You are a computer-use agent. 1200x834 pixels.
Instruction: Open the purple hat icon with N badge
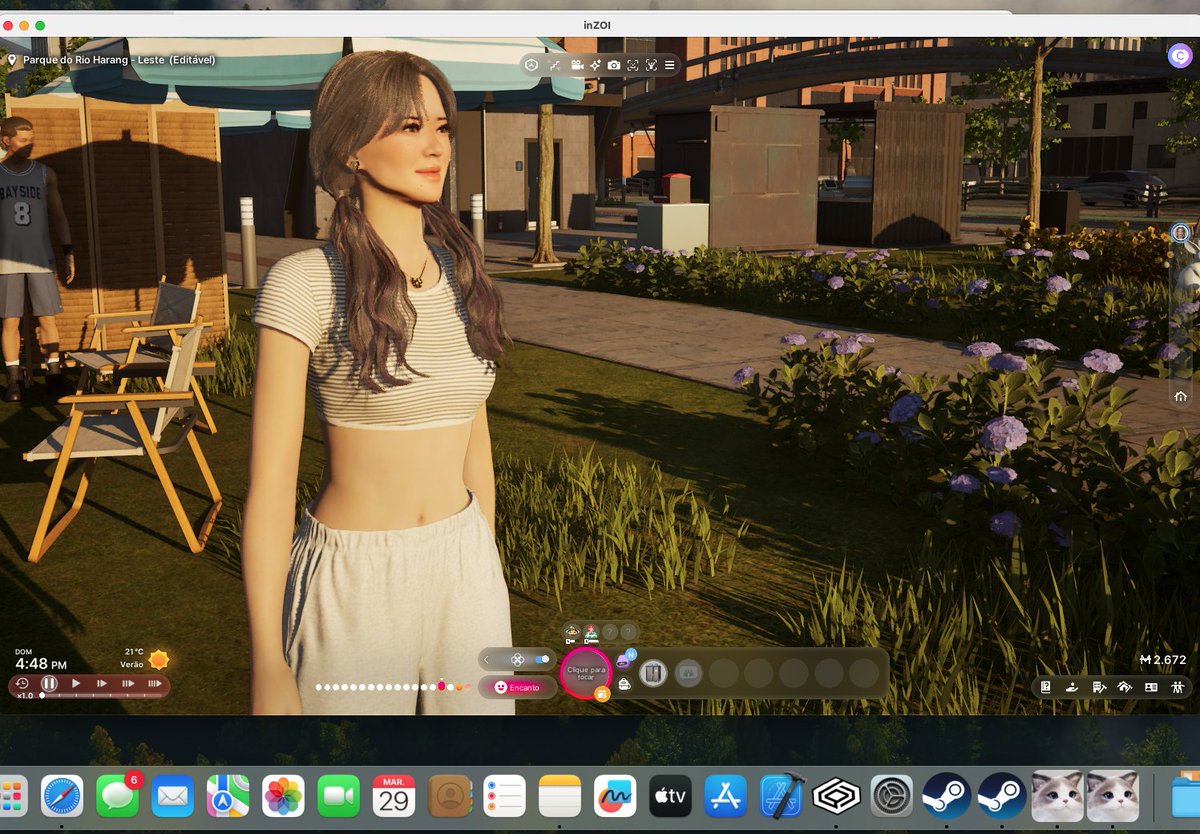624,661
